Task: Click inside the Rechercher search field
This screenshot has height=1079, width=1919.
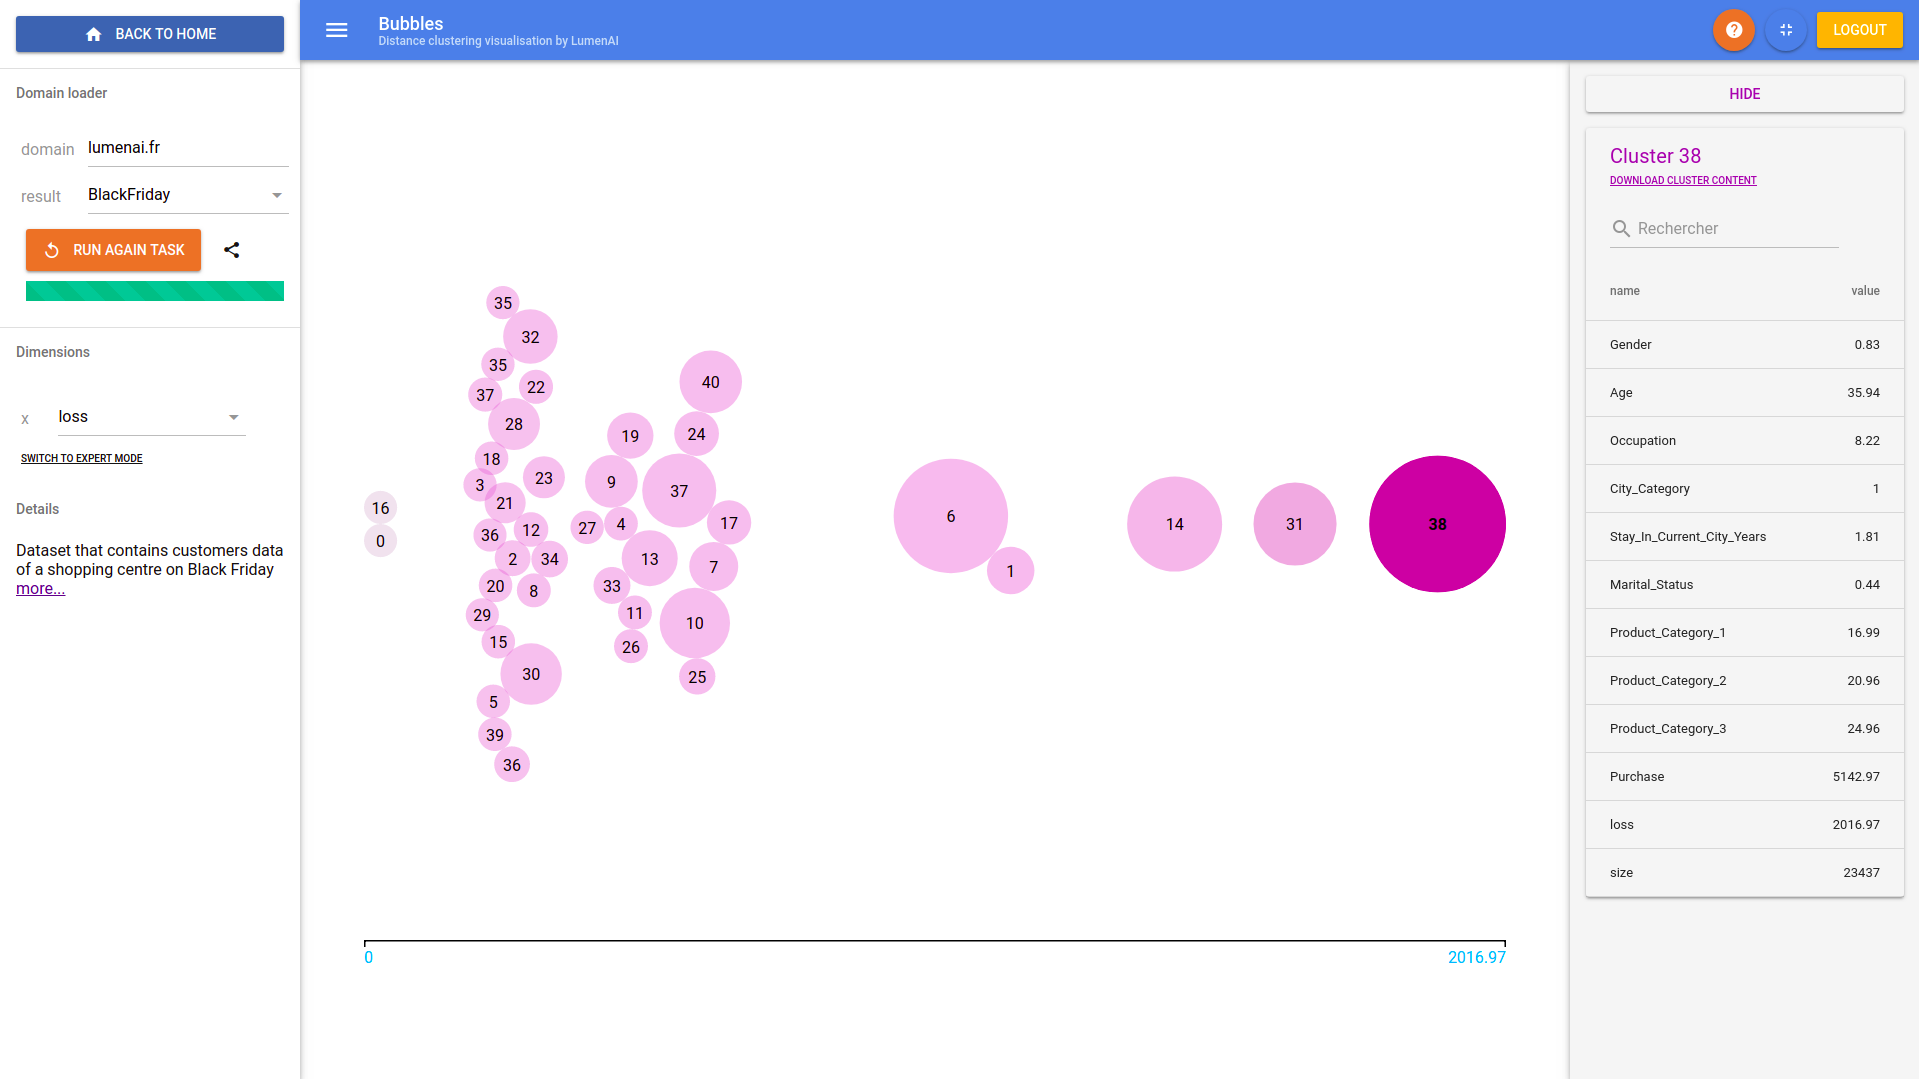Action: click(x=1730, y=228)
